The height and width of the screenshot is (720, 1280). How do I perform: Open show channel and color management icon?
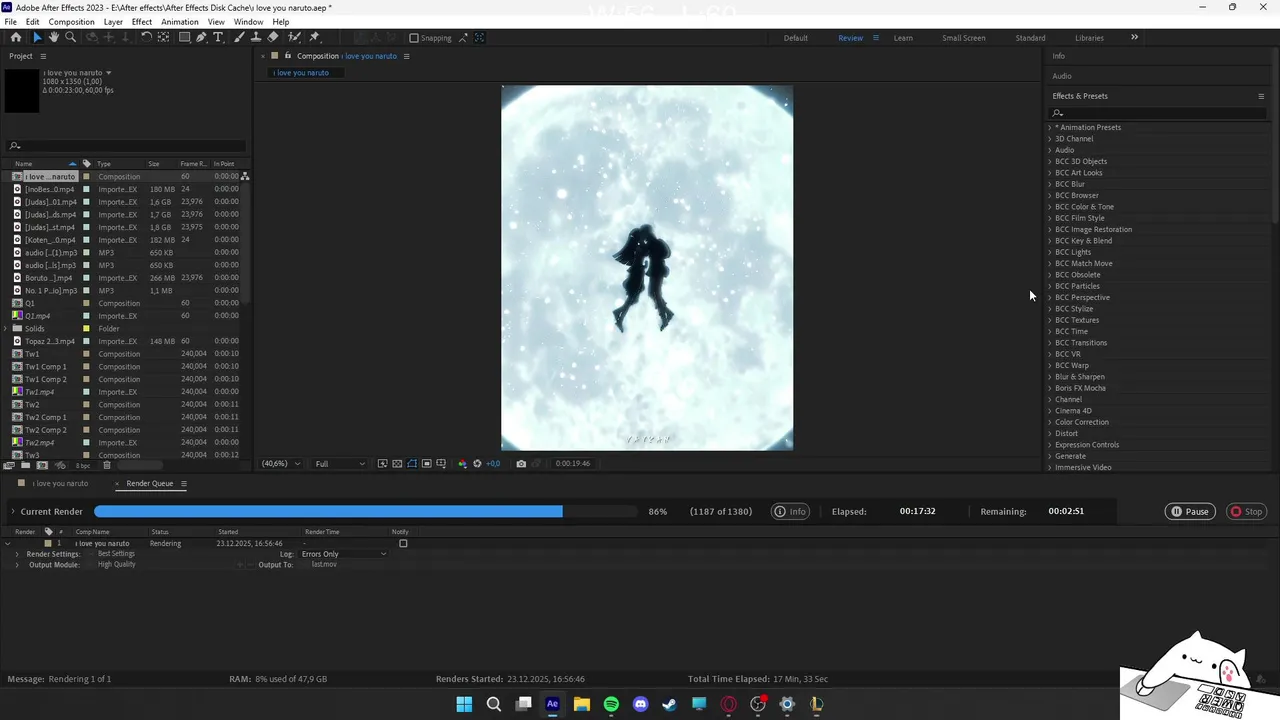coord(462,463)
